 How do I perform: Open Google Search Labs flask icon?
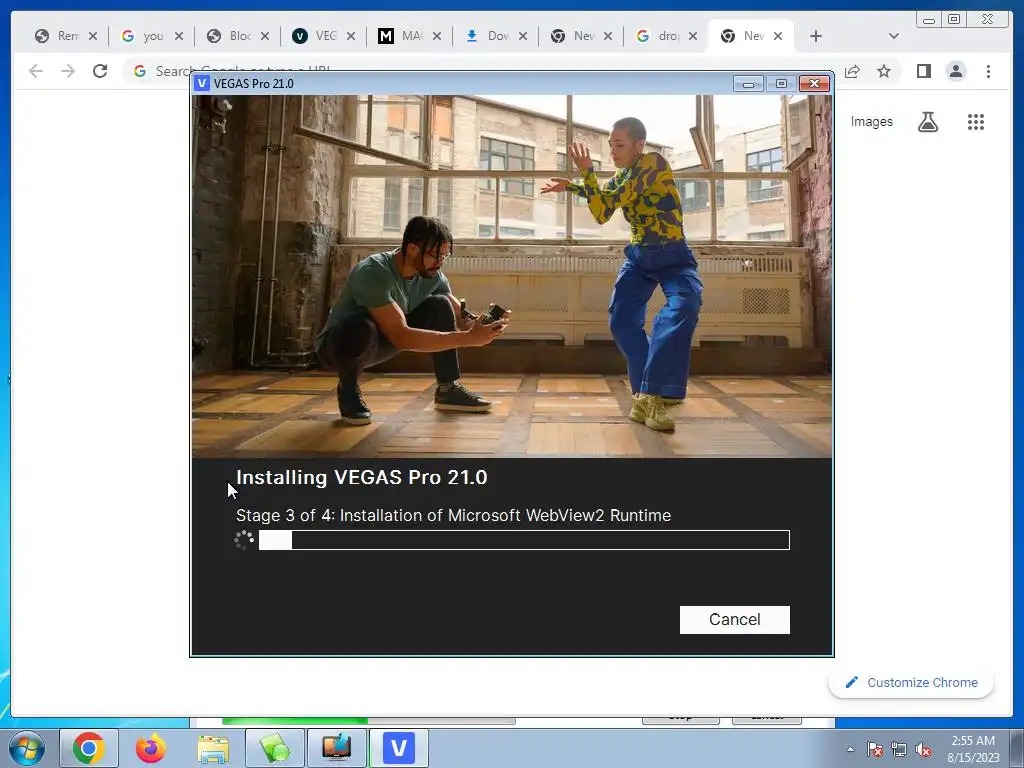tap(927, 121)
